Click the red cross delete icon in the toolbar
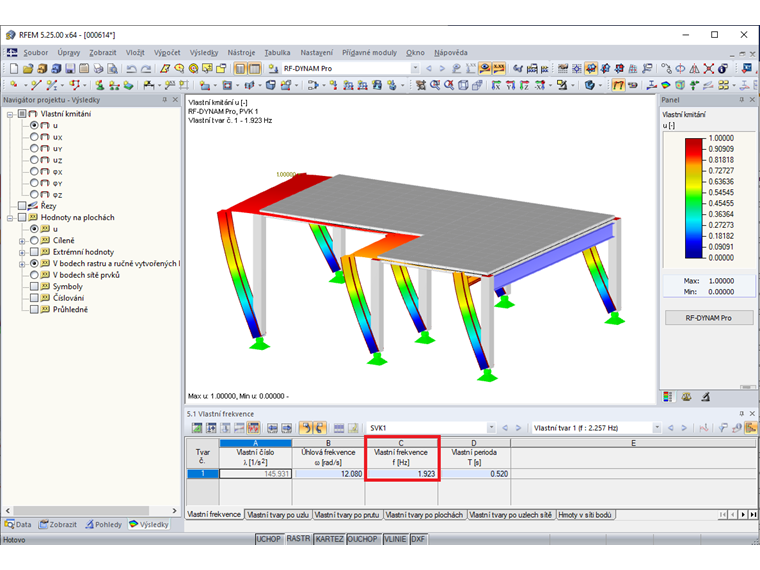Viewport: 760px width, 570px height. (709, 69)
